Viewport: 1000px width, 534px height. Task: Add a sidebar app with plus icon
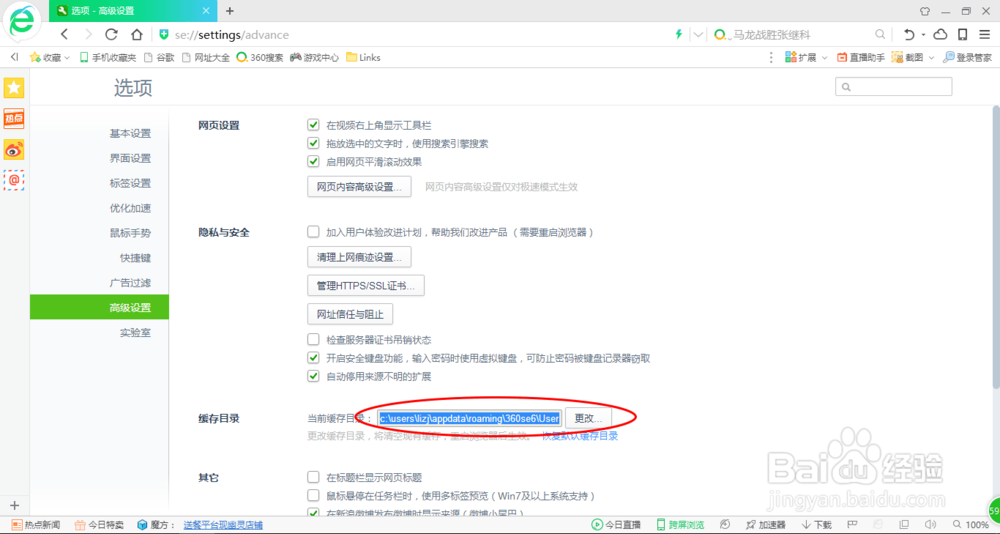(x=15, y=505)
